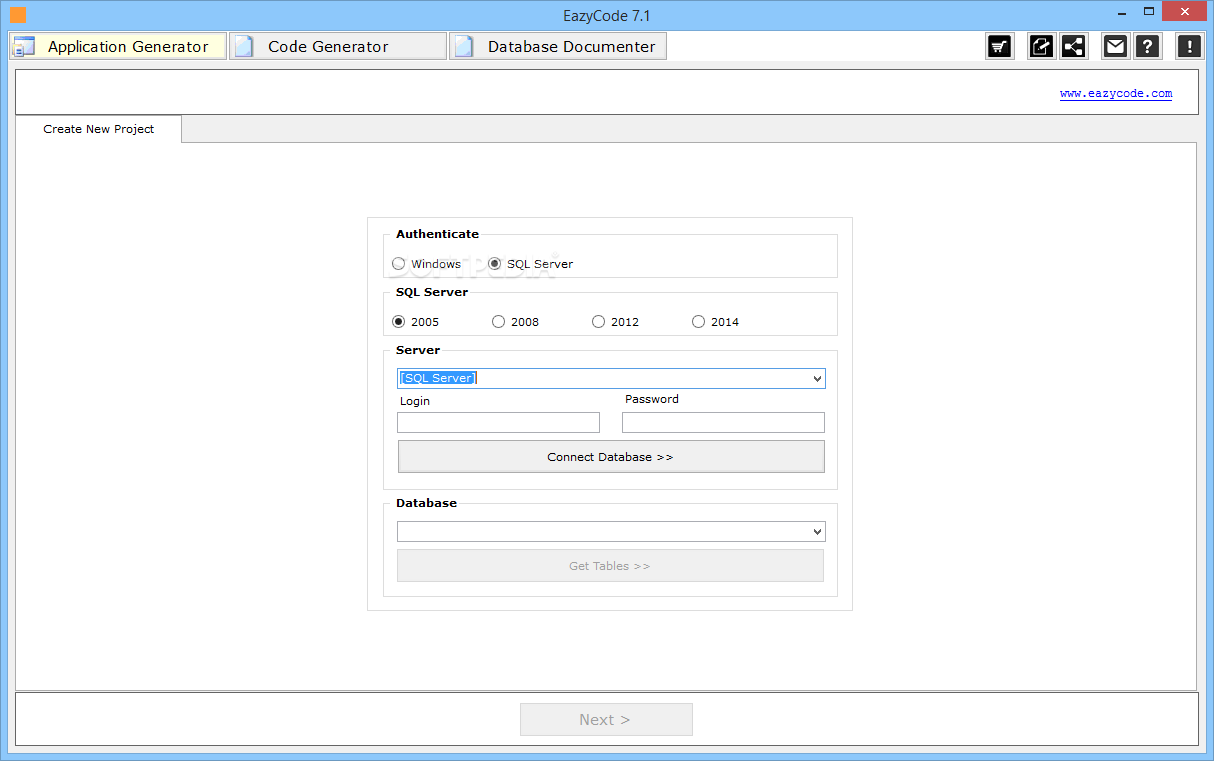Click the Login input field

pyautogui.click(x=498, y=423)
